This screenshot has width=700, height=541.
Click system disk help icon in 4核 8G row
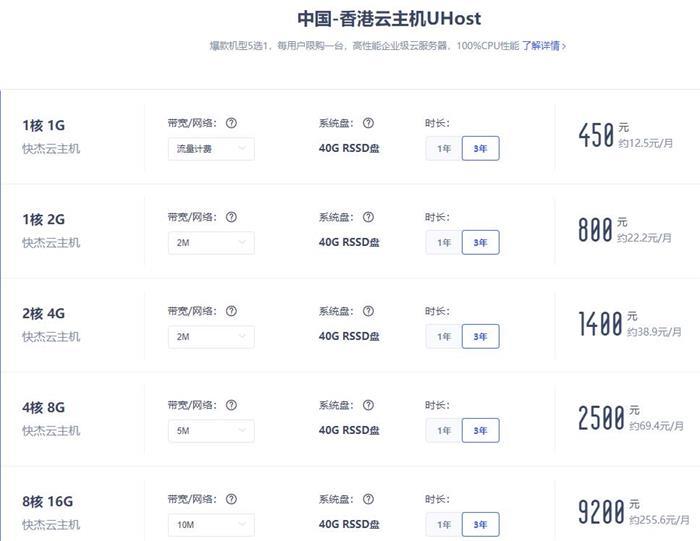coord(368,405)
